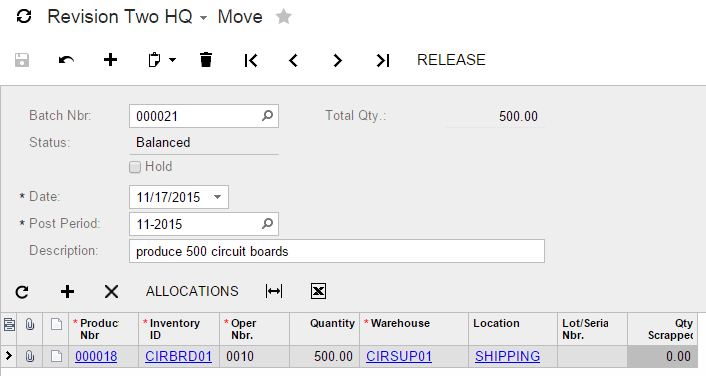Screen dimensions: 706x376
Task: Click the Save disk icon
Action: [22, 60]
